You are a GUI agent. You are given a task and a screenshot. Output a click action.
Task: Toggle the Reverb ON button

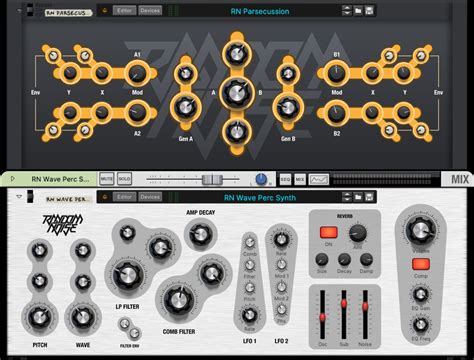tap(329, 232)
